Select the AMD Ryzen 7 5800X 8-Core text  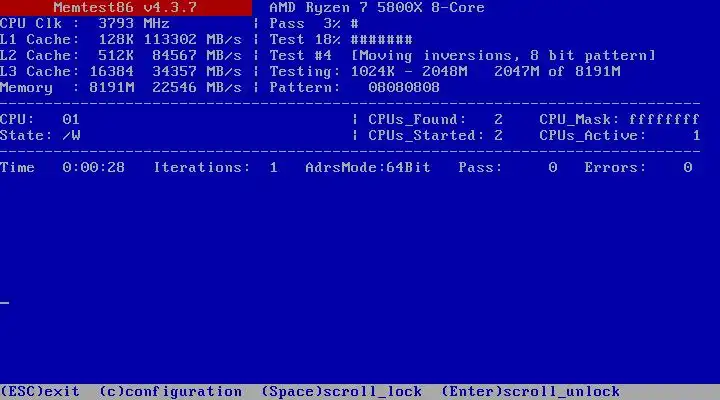pos(377,7)
